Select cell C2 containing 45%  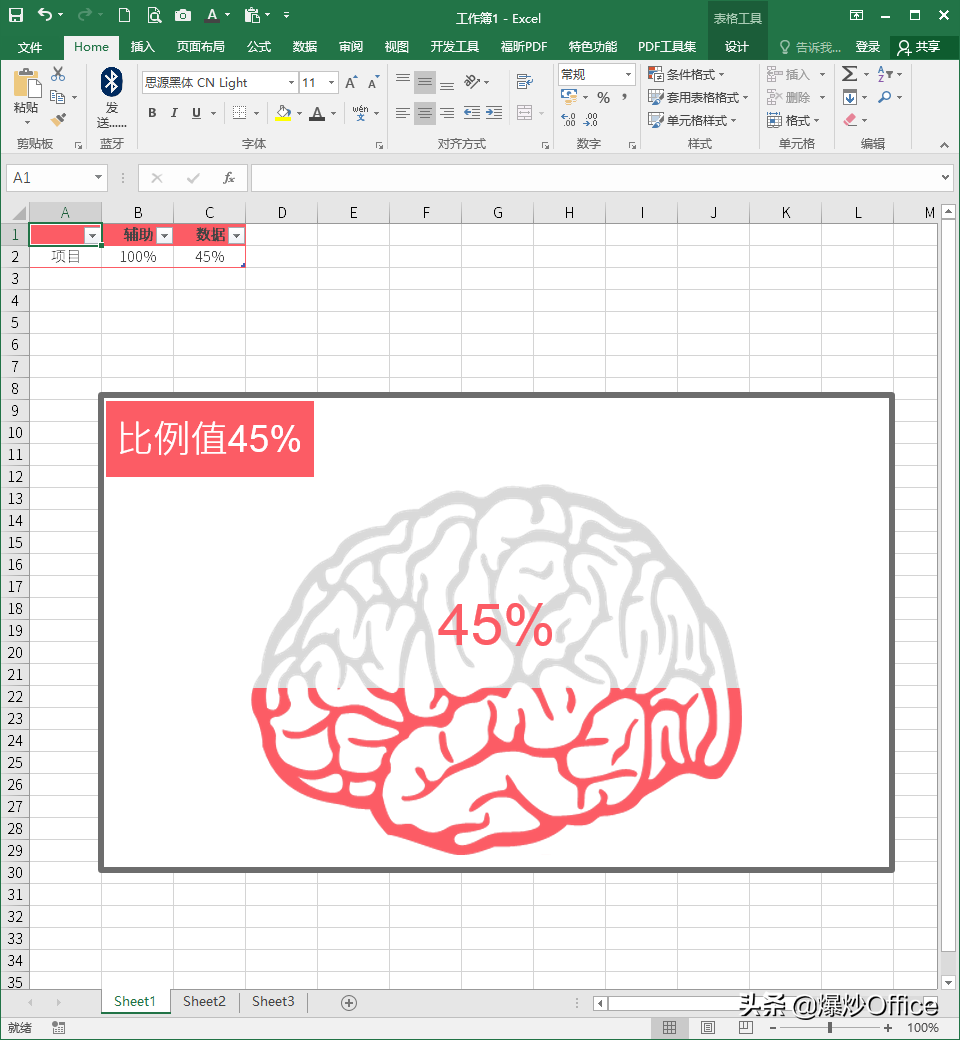(x=210, y=257)
